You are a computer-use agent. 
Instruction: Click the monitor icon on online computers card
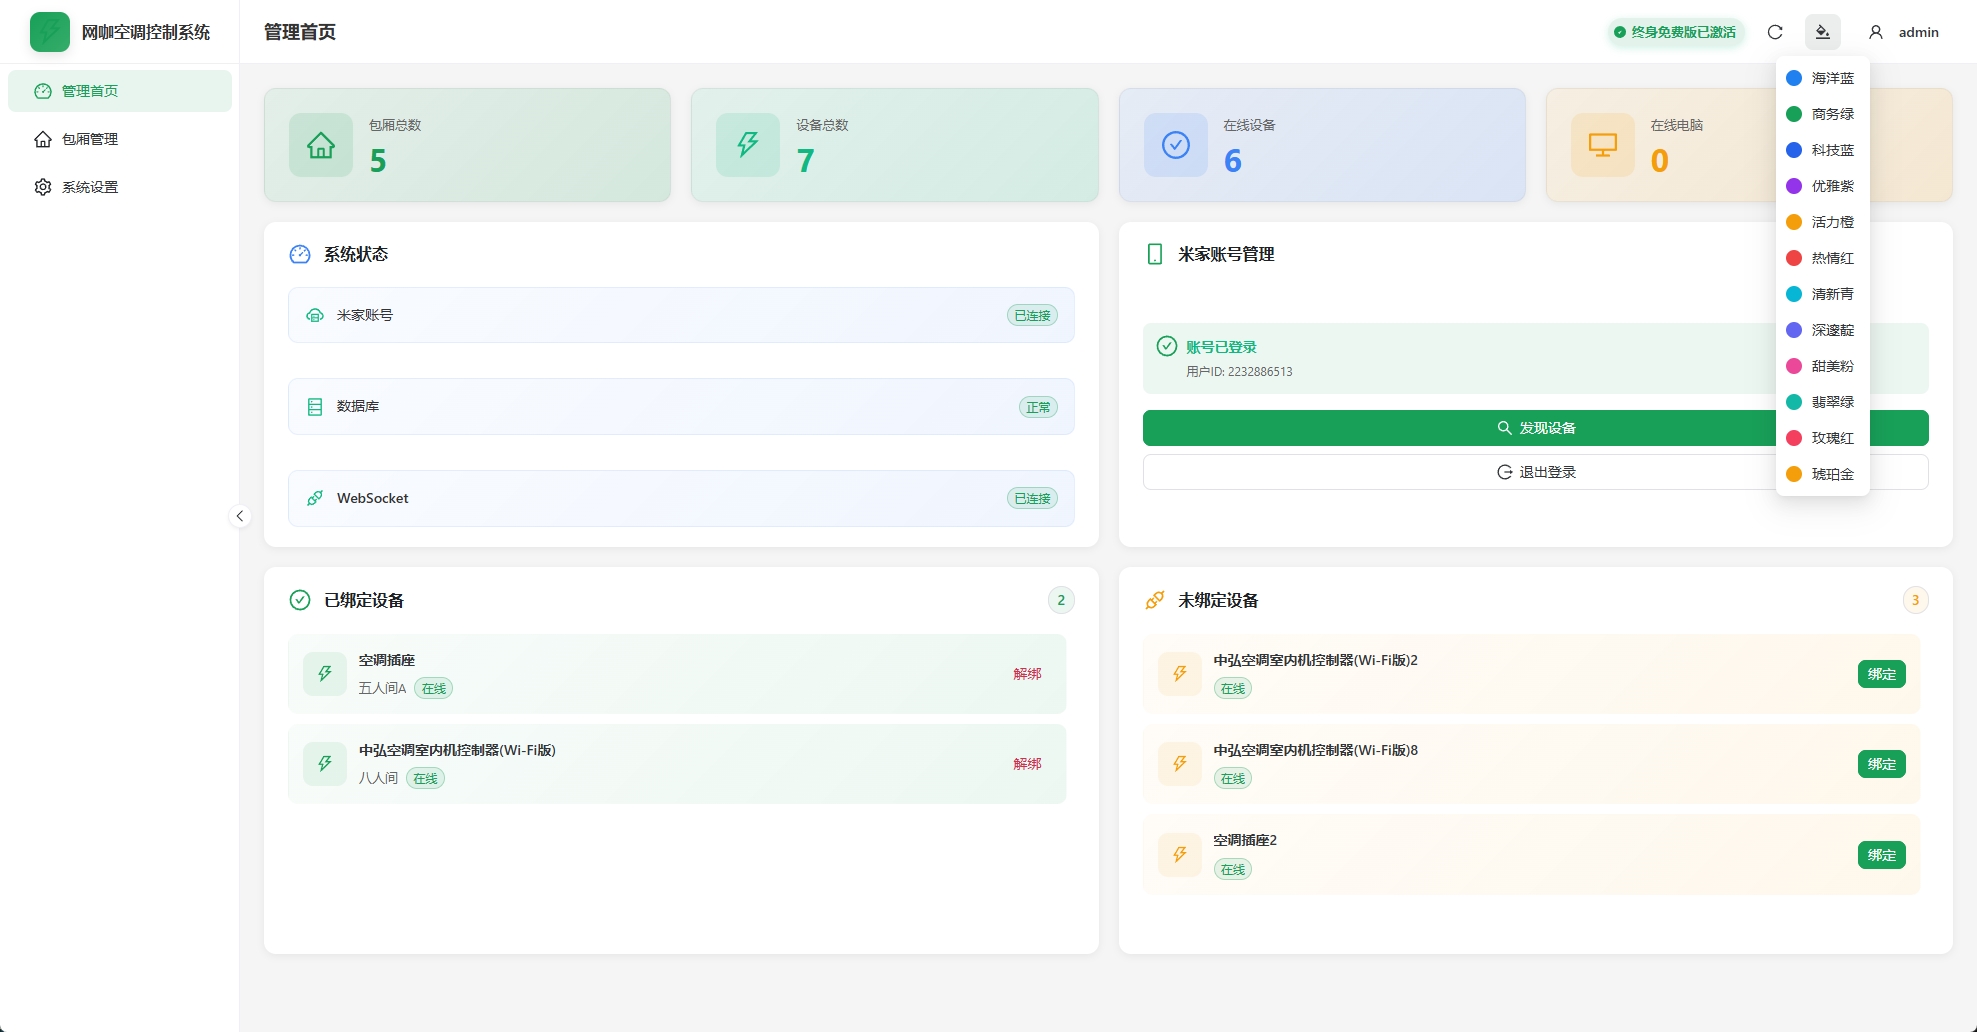1603,145
